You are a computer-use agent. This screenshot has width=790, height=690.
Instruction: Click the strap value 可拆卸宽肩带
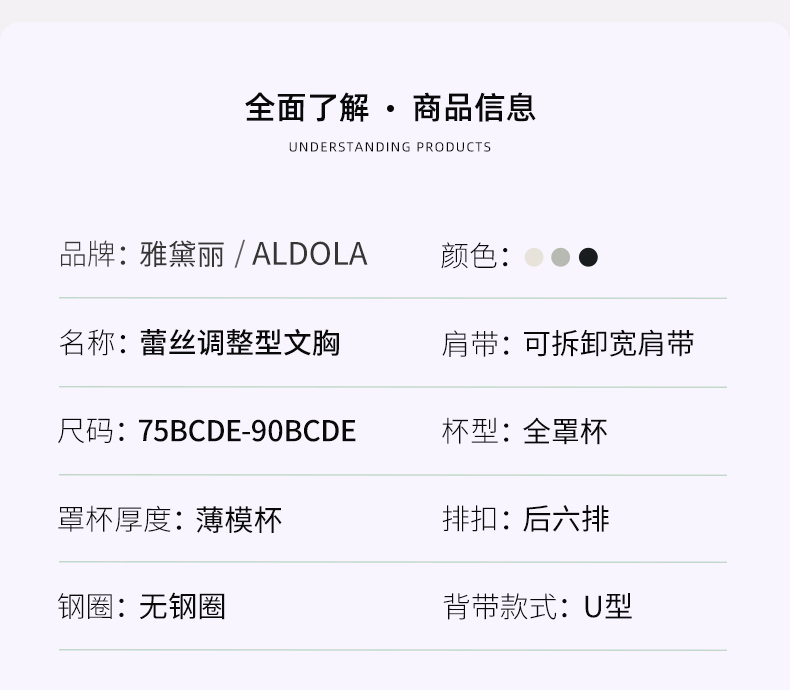[x=608, y=343]
